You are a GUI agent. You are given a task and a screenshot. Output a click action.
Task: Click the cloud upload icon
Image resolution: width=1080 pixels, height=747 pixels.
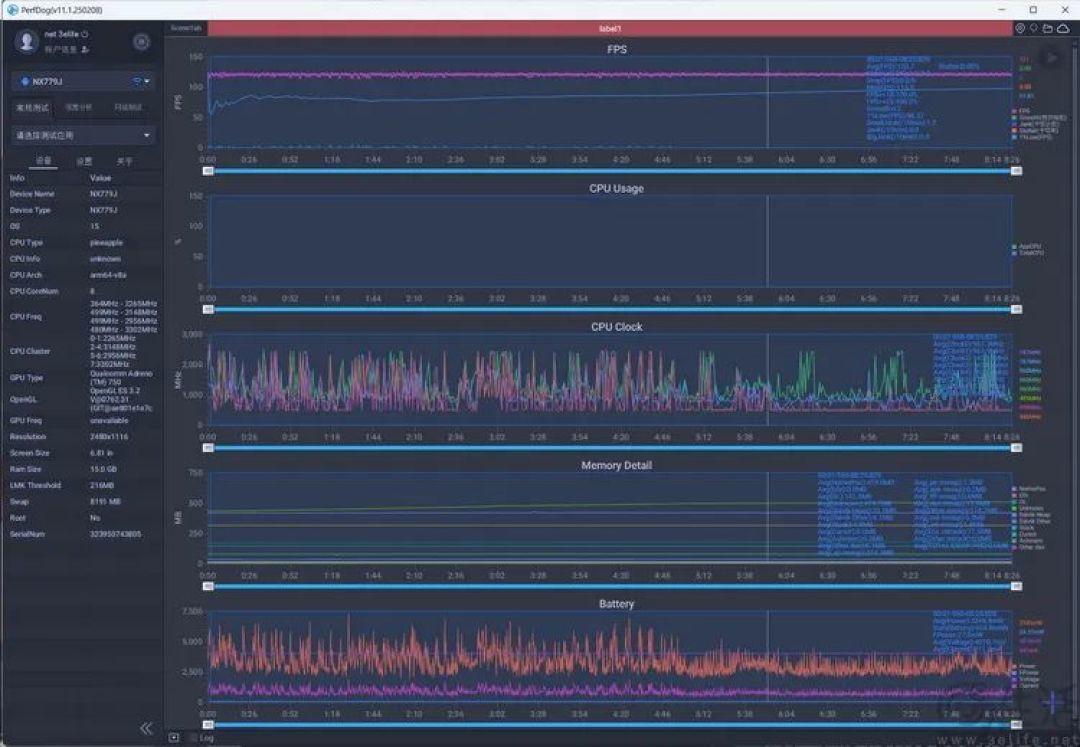coord(1063,28)
